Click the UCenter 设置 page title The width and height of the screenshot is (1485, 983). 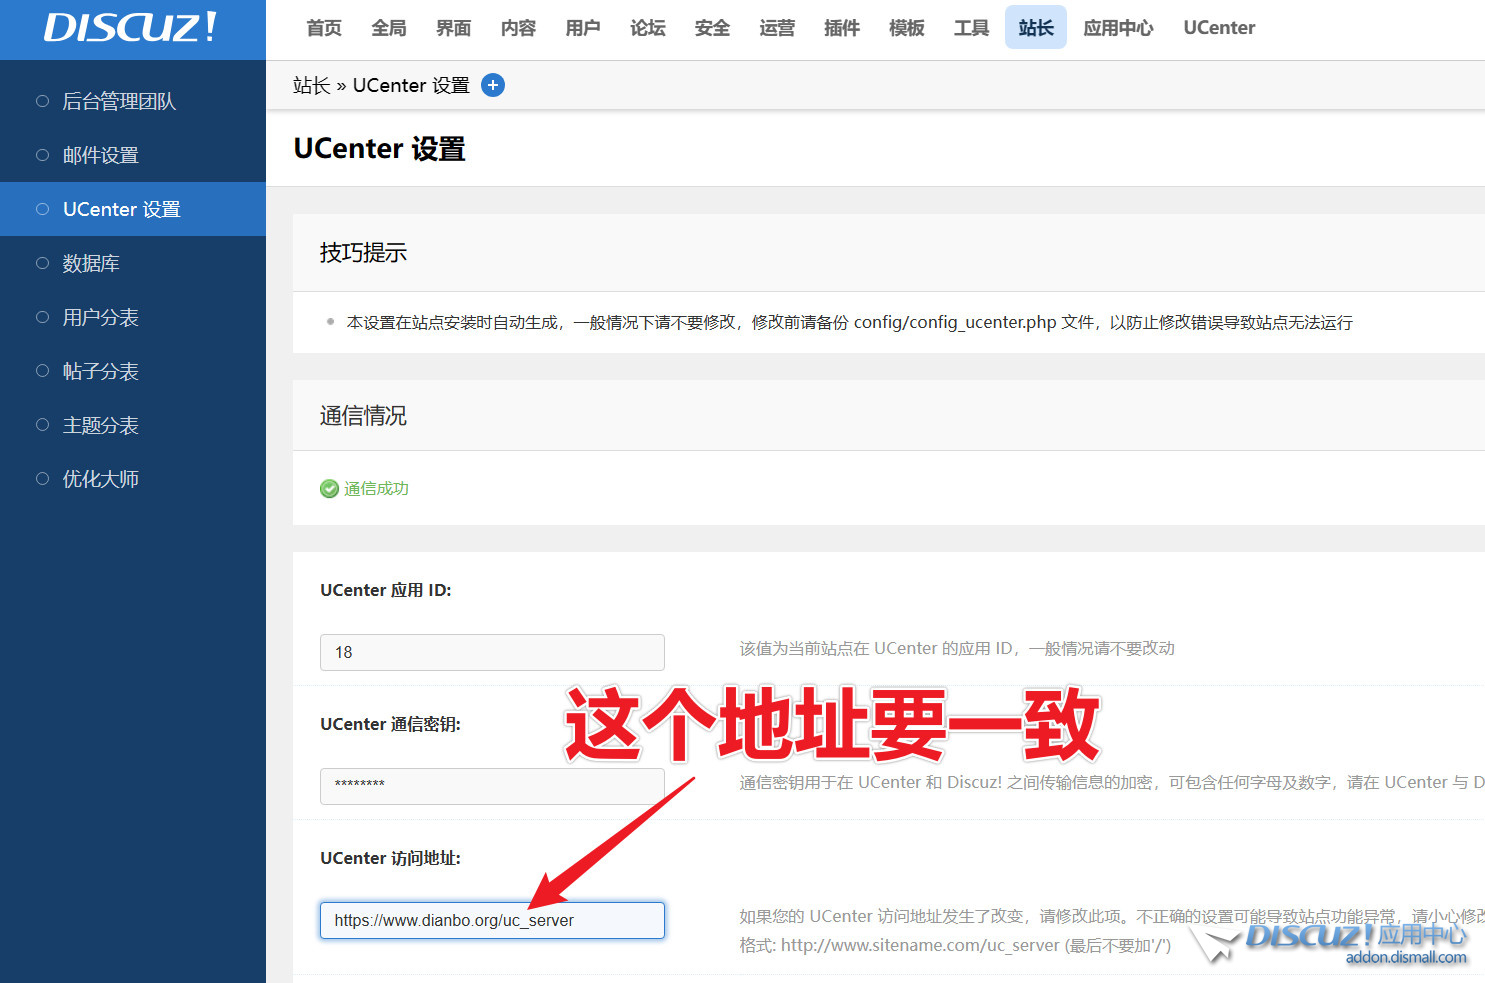(379, 149)
